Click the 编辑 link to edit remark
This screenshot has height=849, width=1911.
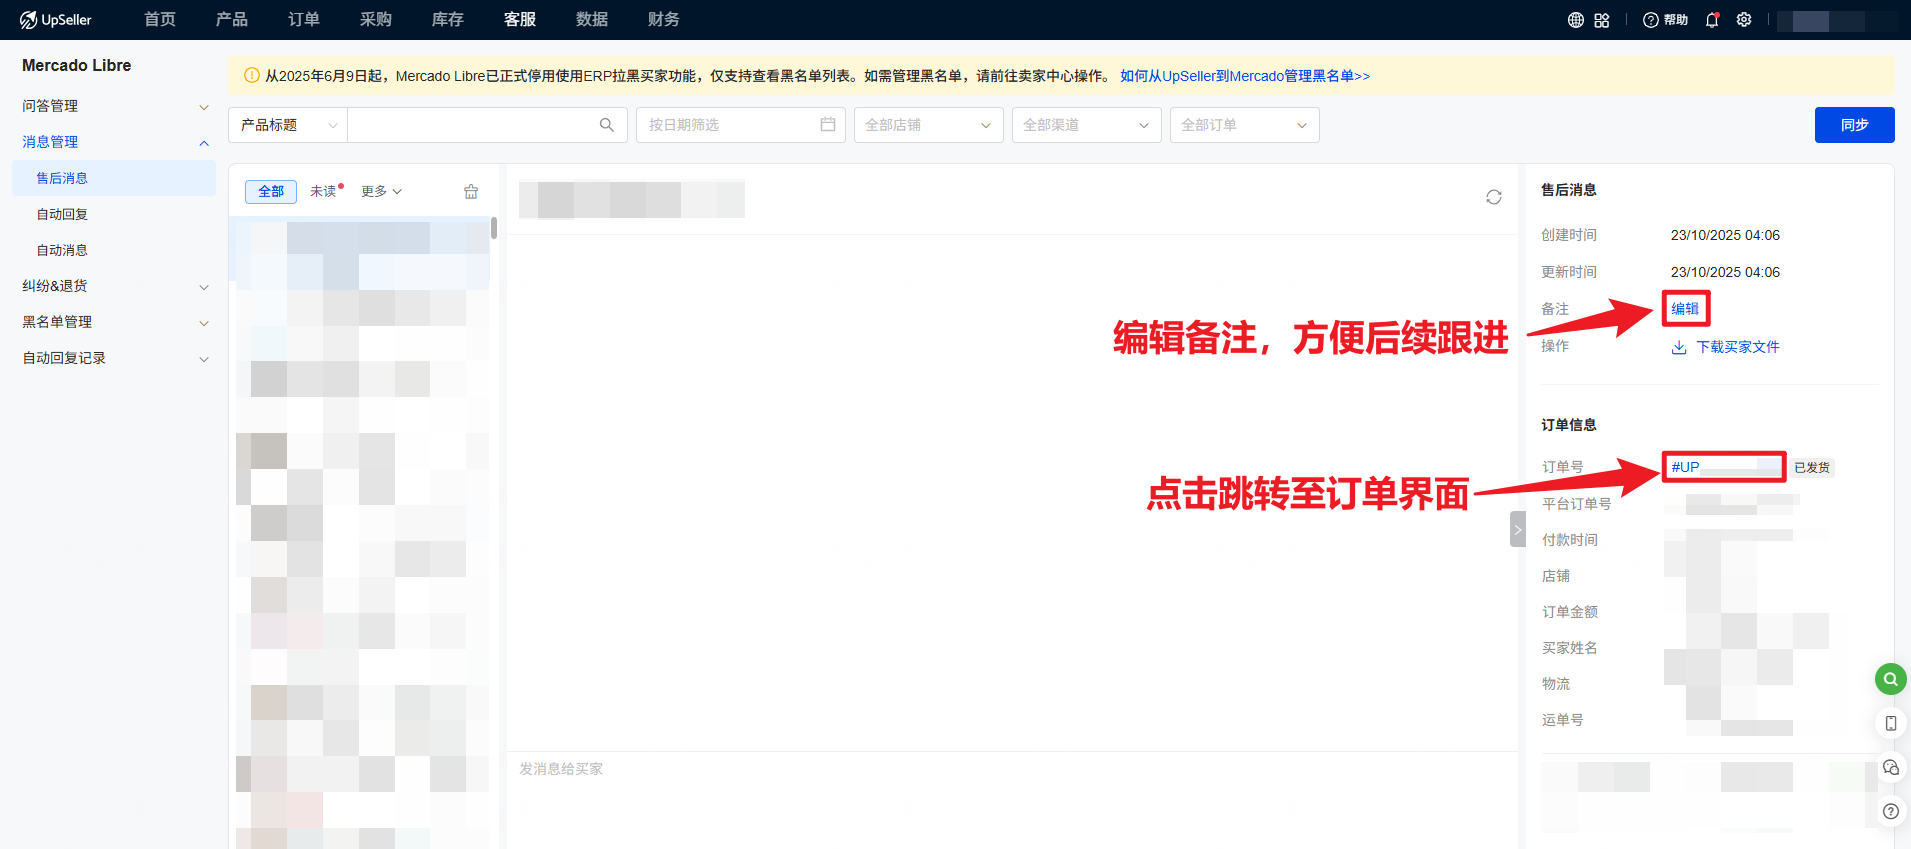1685,309
